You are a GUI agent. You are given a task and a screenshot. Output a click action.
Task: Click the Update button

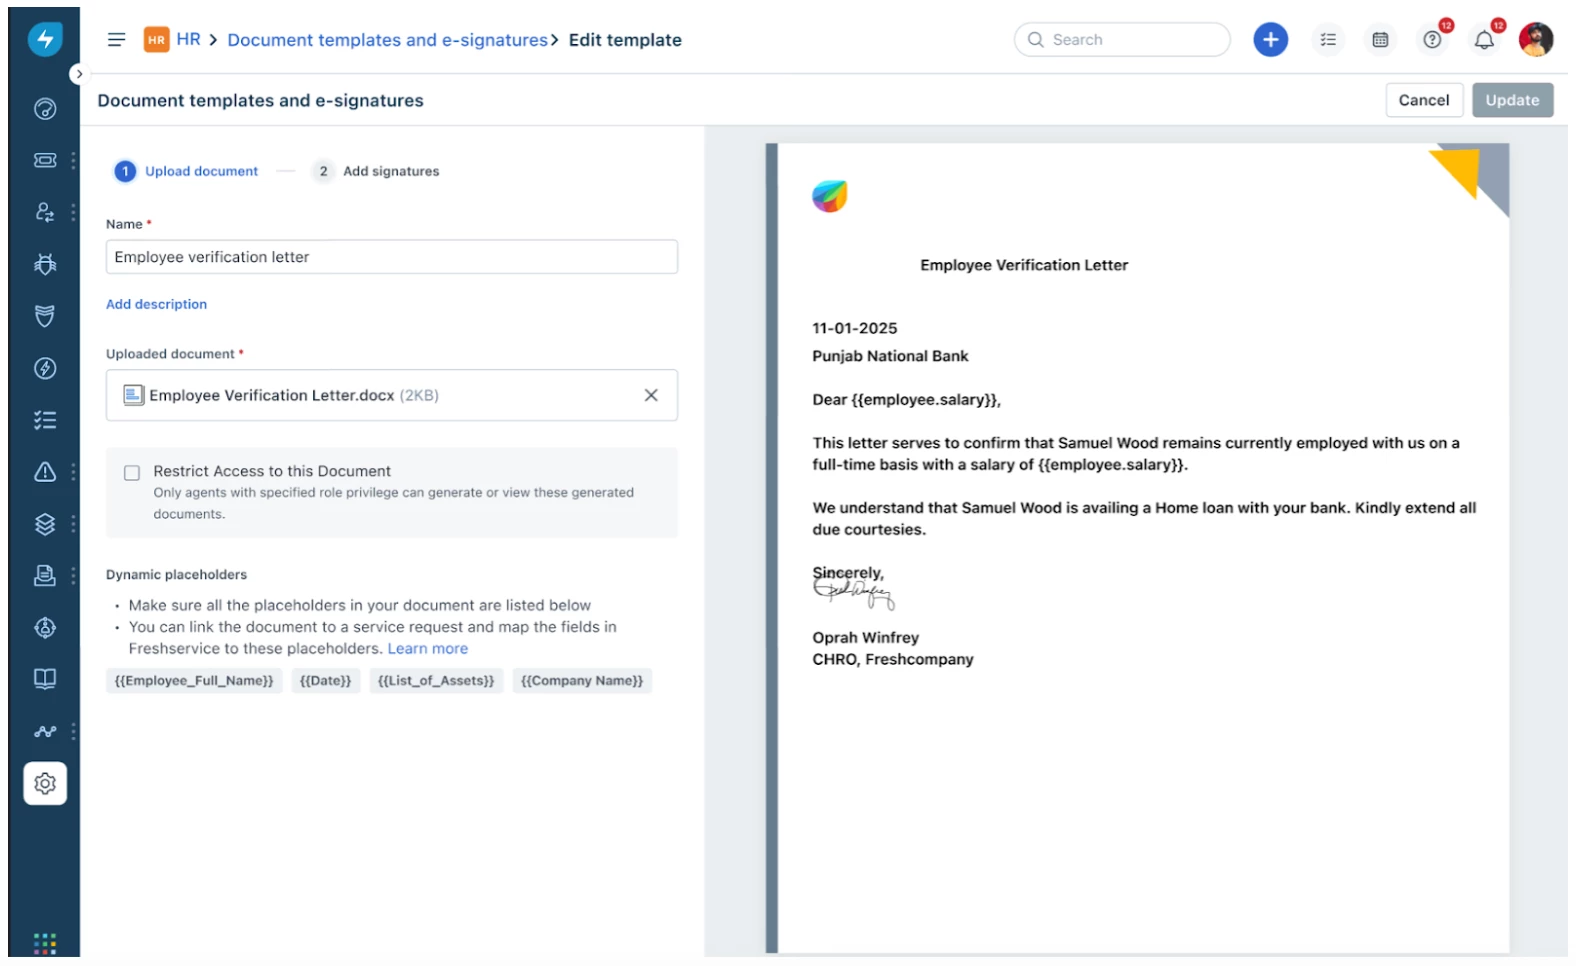click(1512, 100)
